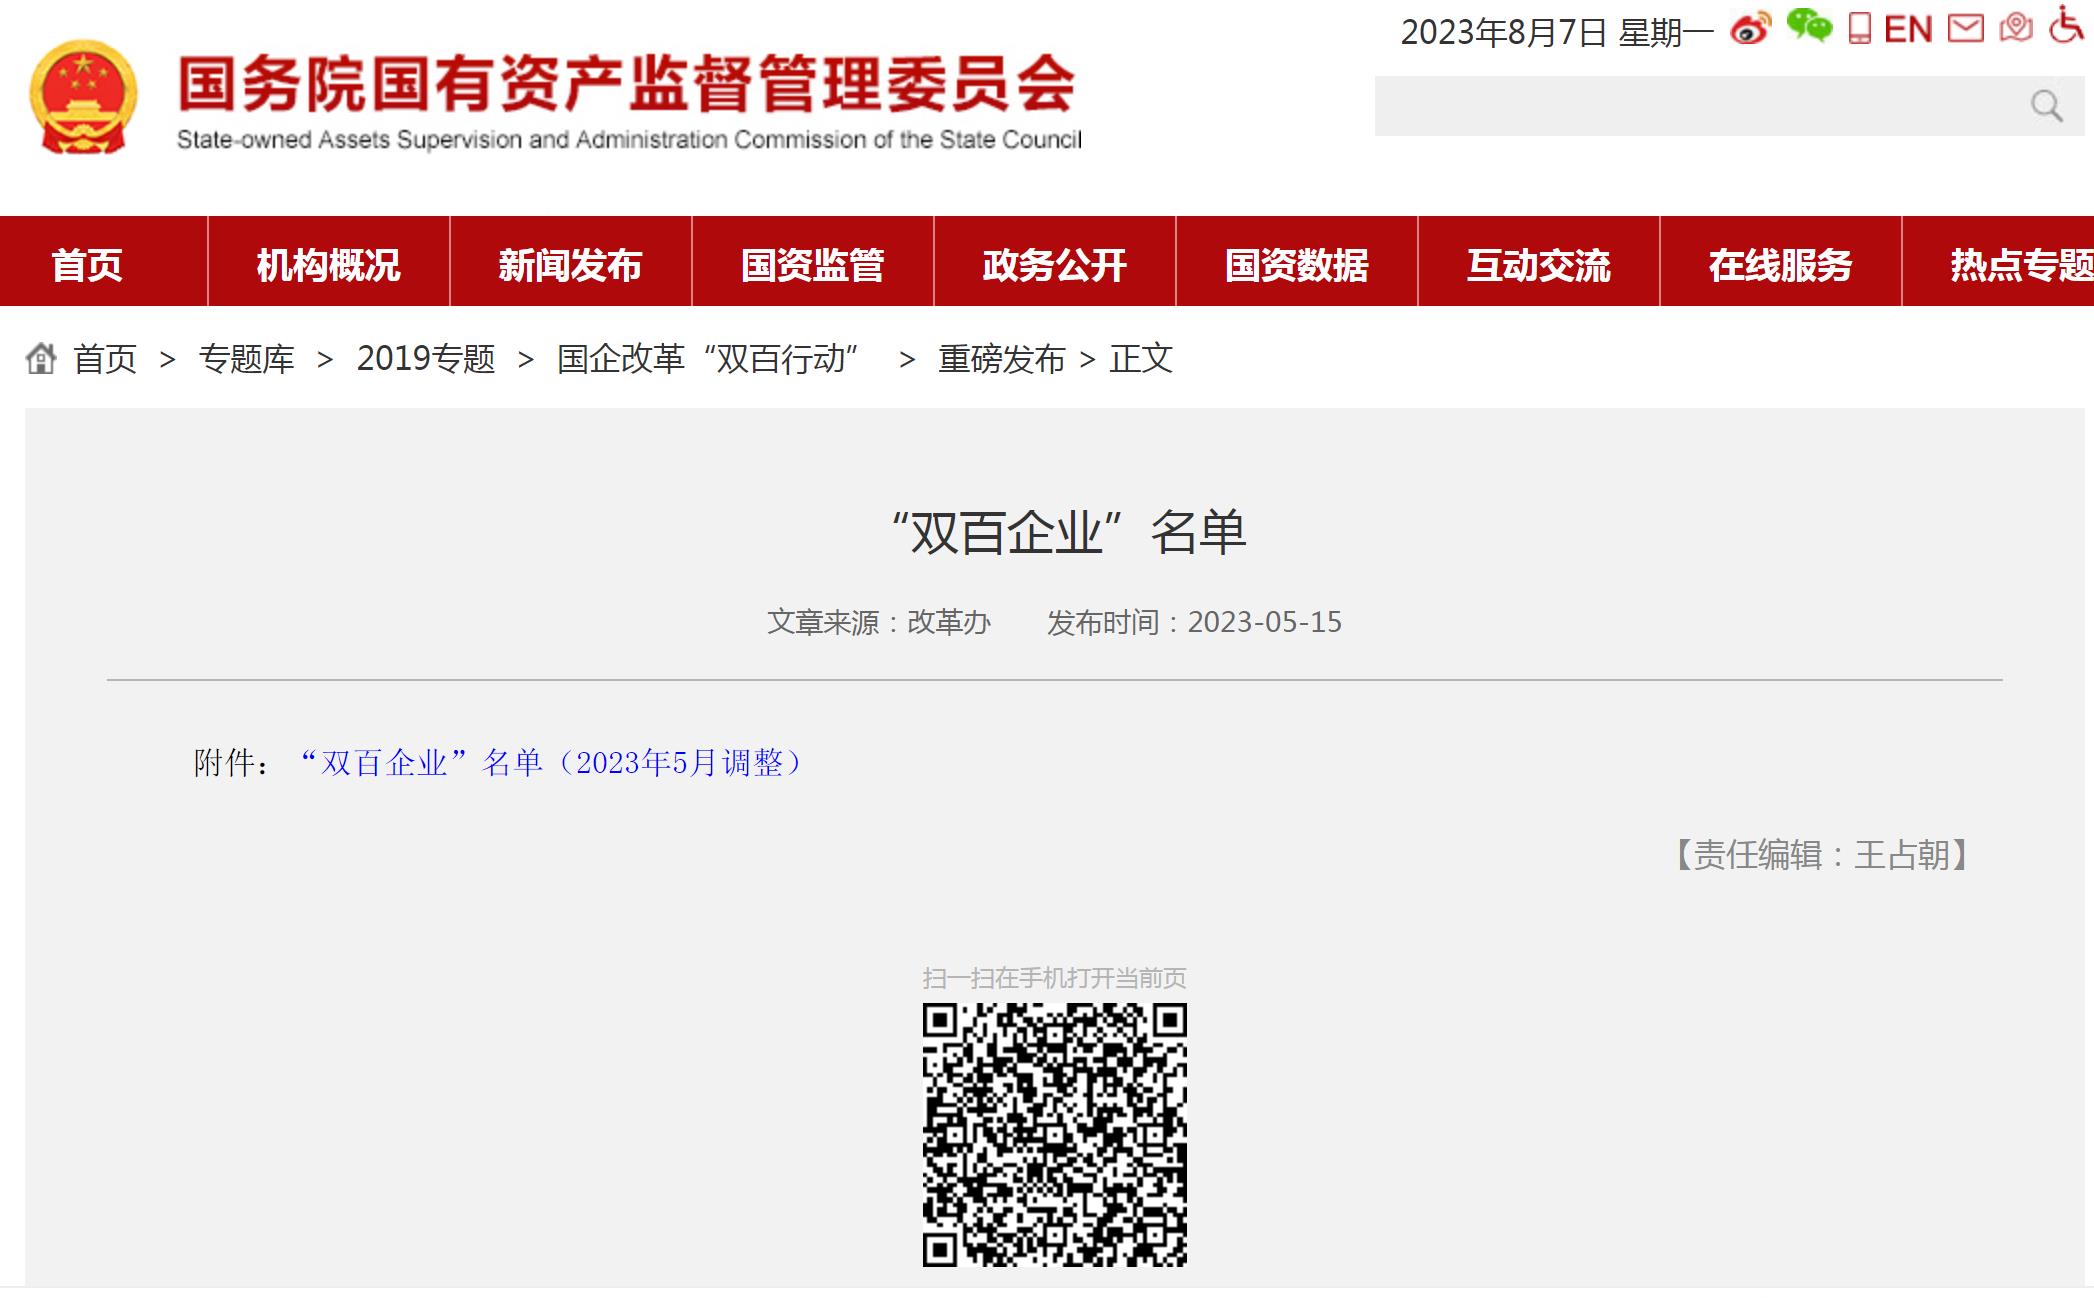This screenshot has height=1298, width=2094.
Task: Open the 机构概况 menu item
Action: click(x=328, y=265)
